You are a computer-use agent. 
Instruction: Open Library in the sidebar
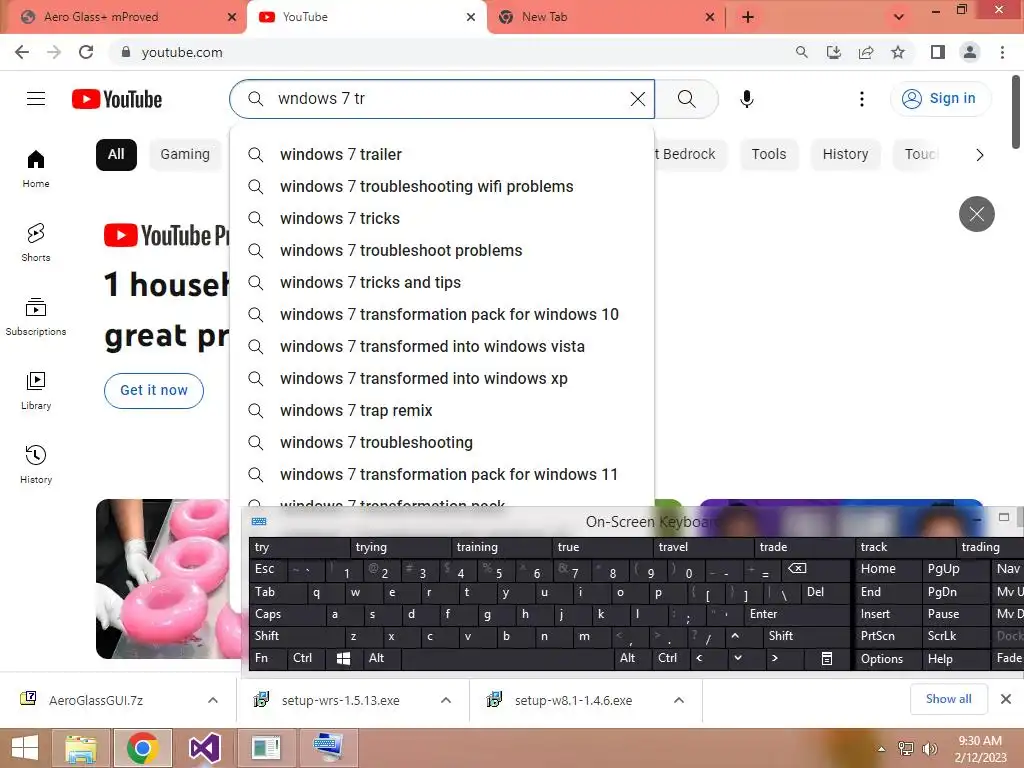pos(36,391)
